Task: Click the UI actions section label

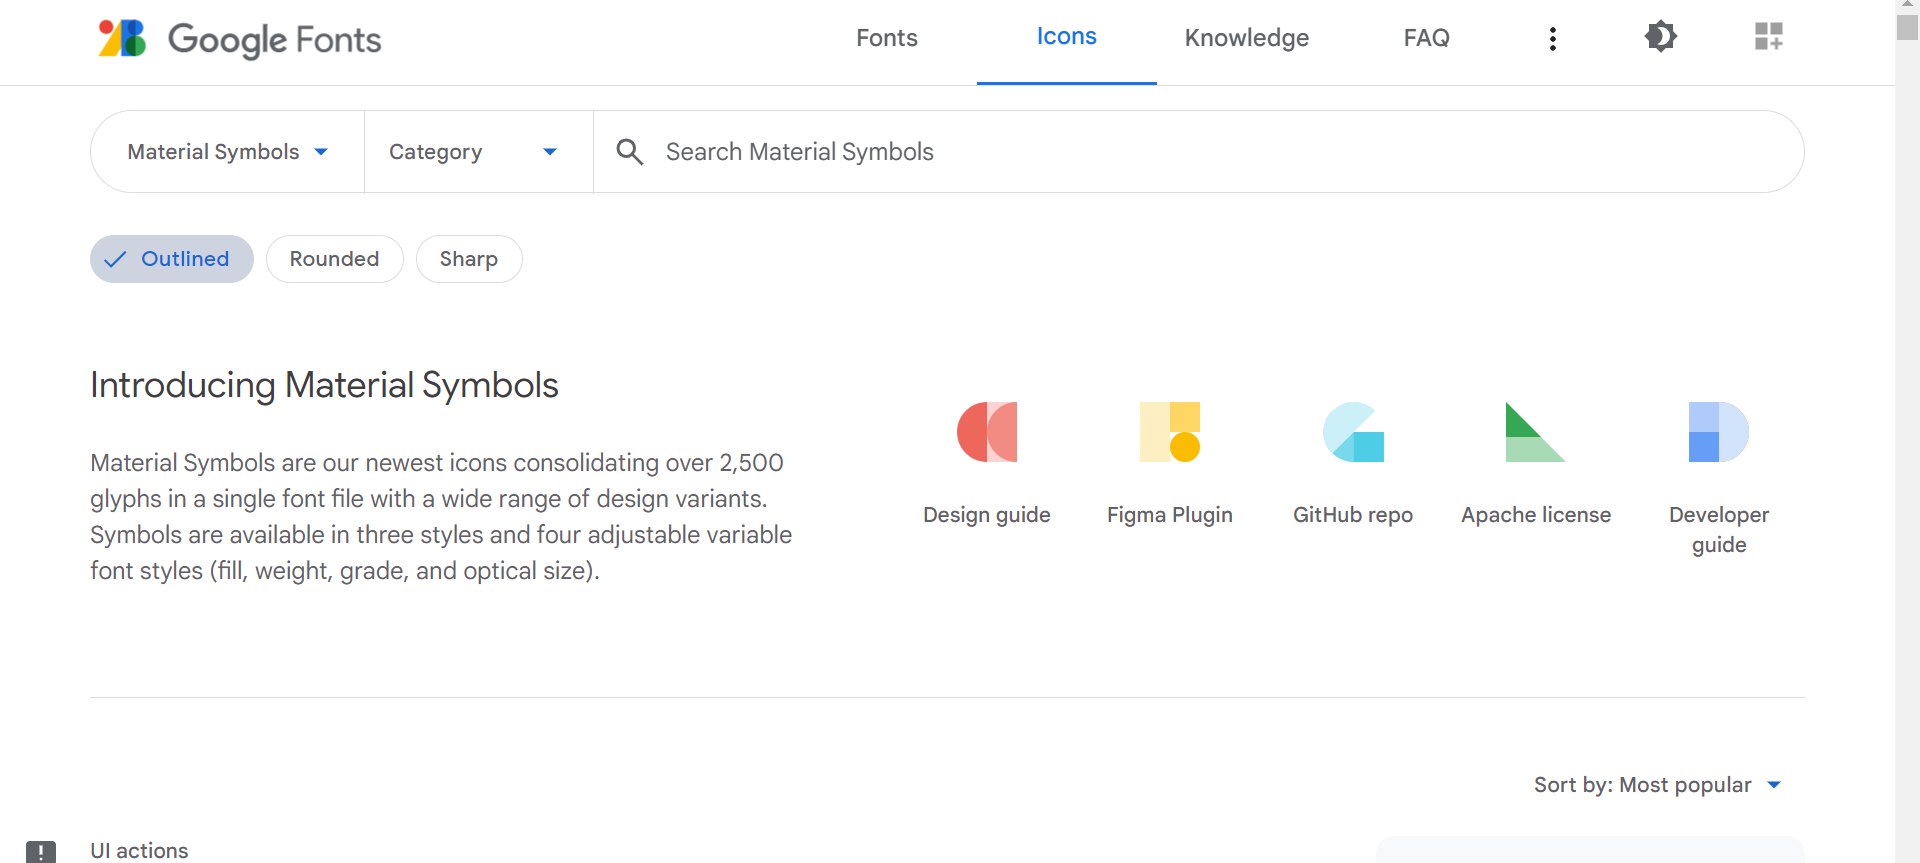Action: pyautogui.click(x=139, y=851)
